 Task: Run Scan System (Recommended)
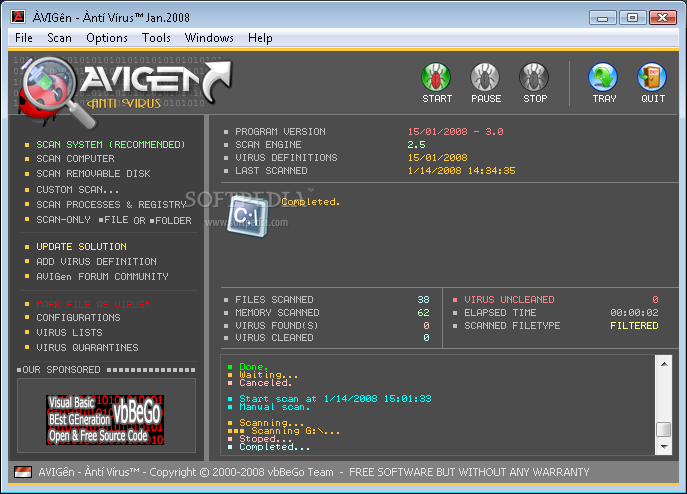pos(110,145)
